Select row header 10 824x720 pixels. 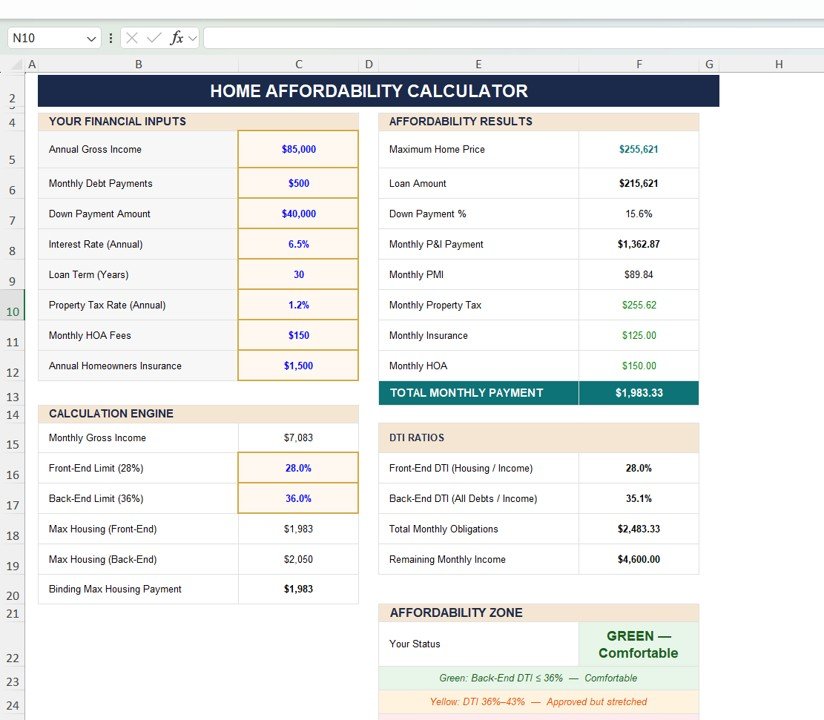coord(13,311)
